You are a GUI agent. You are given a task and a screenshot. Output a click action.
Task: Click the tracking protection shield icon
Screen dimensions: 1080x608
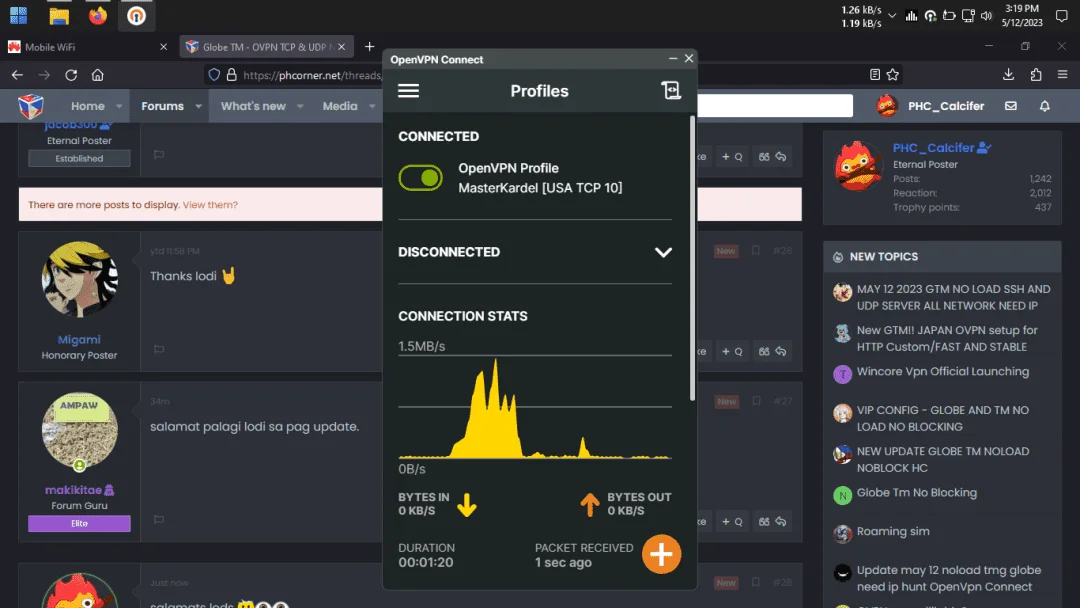[214, 75]
